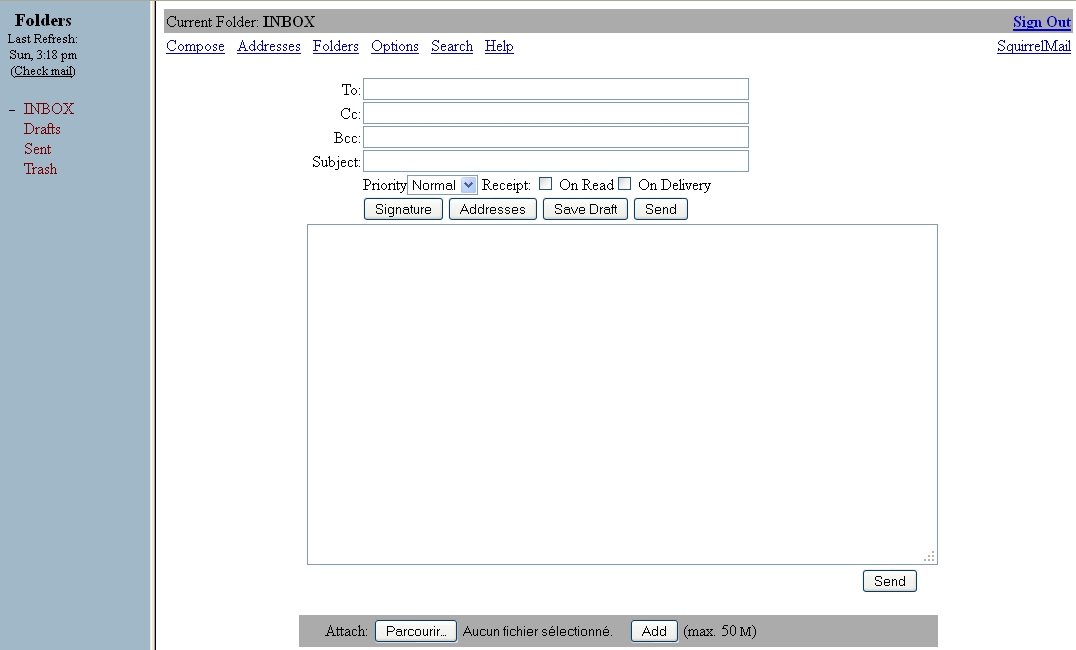1076x650 pixels.
Task: Open the Folders menu link
Action: pyautogui.click(x=335, y=46)
